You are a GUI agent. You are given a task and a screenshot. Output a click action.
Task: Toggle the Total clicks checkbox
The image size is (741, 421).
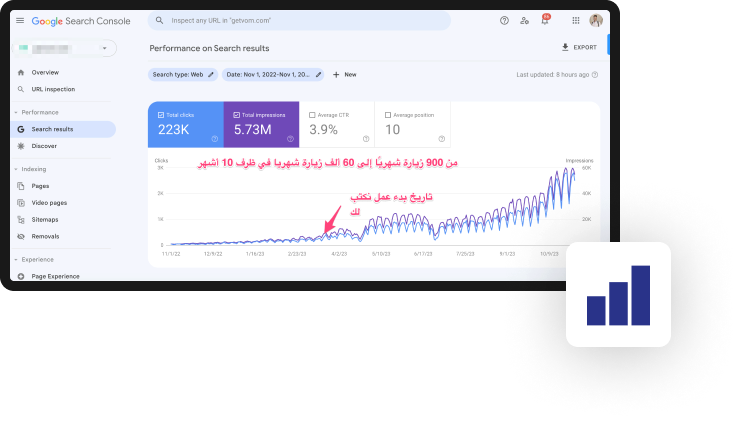(x=162, y=115)
